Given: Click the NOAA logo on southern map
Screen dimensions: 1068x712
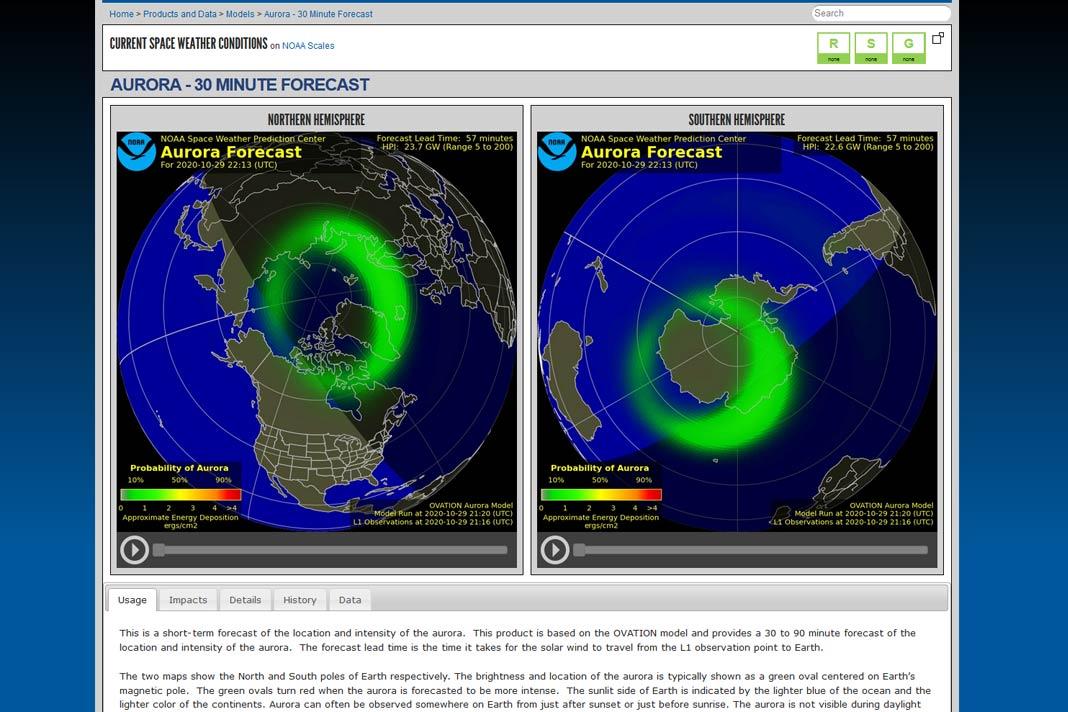Looking at the screenshot, I should point(556,151).
